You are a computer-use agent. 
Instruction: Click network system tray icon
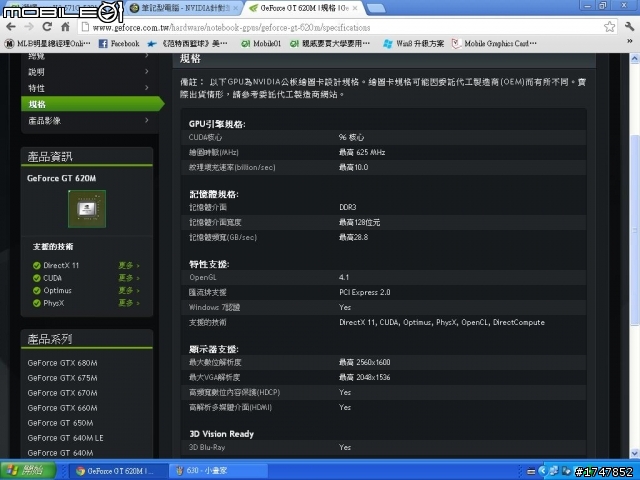[x=554, y=471]
